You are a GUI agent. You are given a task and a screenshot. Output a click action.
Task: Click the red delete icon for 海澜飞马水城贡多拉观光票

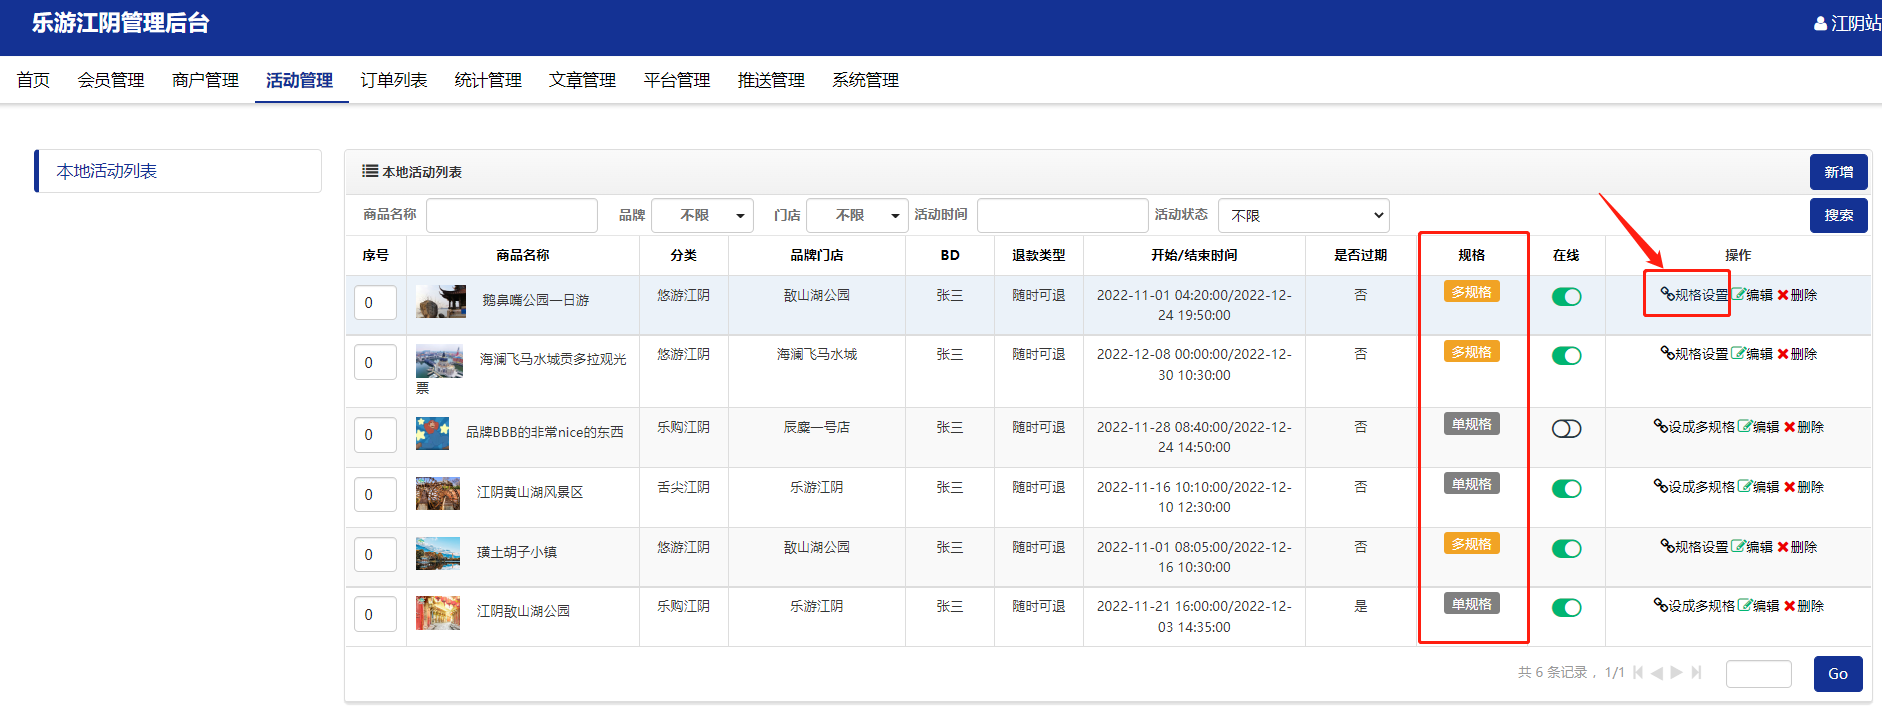1783,354
